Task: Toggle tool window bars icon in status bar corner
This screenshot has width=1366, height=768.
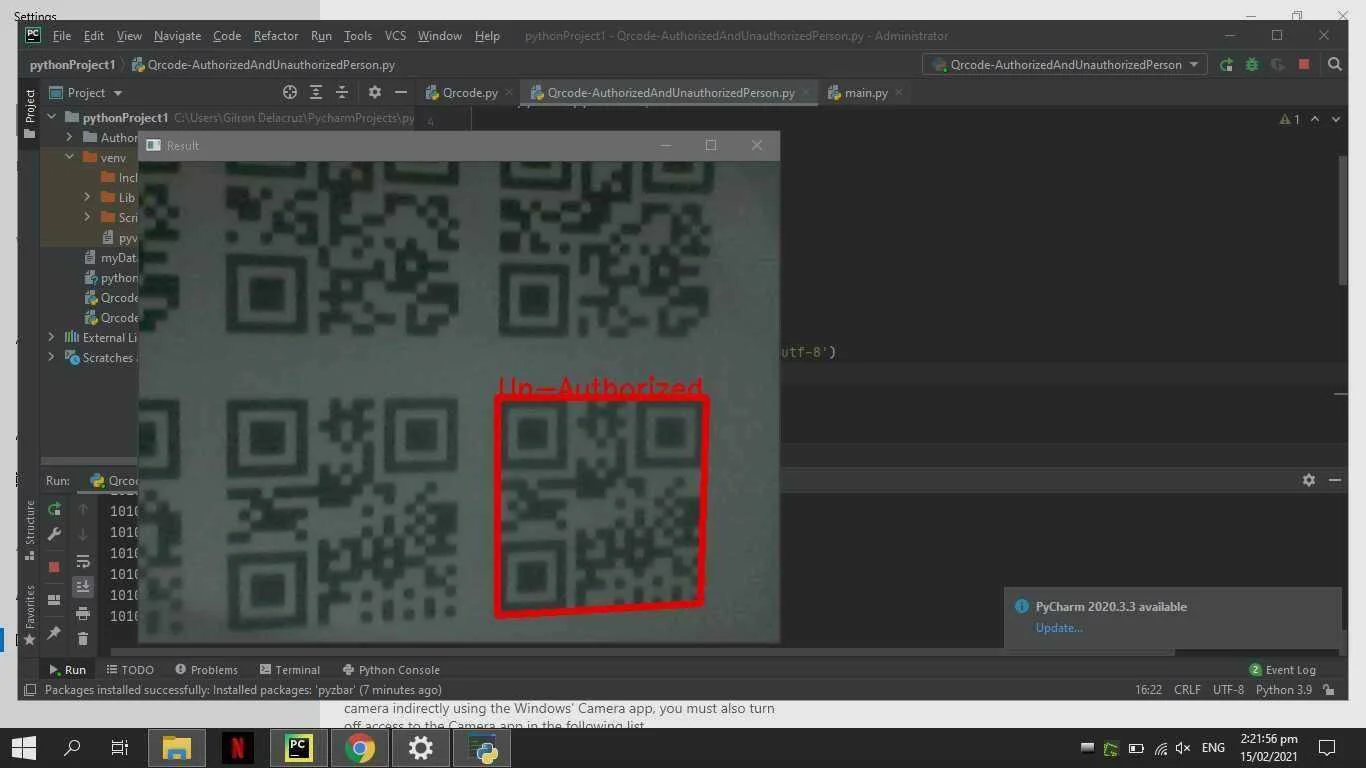Action: (x=30, y=690)
